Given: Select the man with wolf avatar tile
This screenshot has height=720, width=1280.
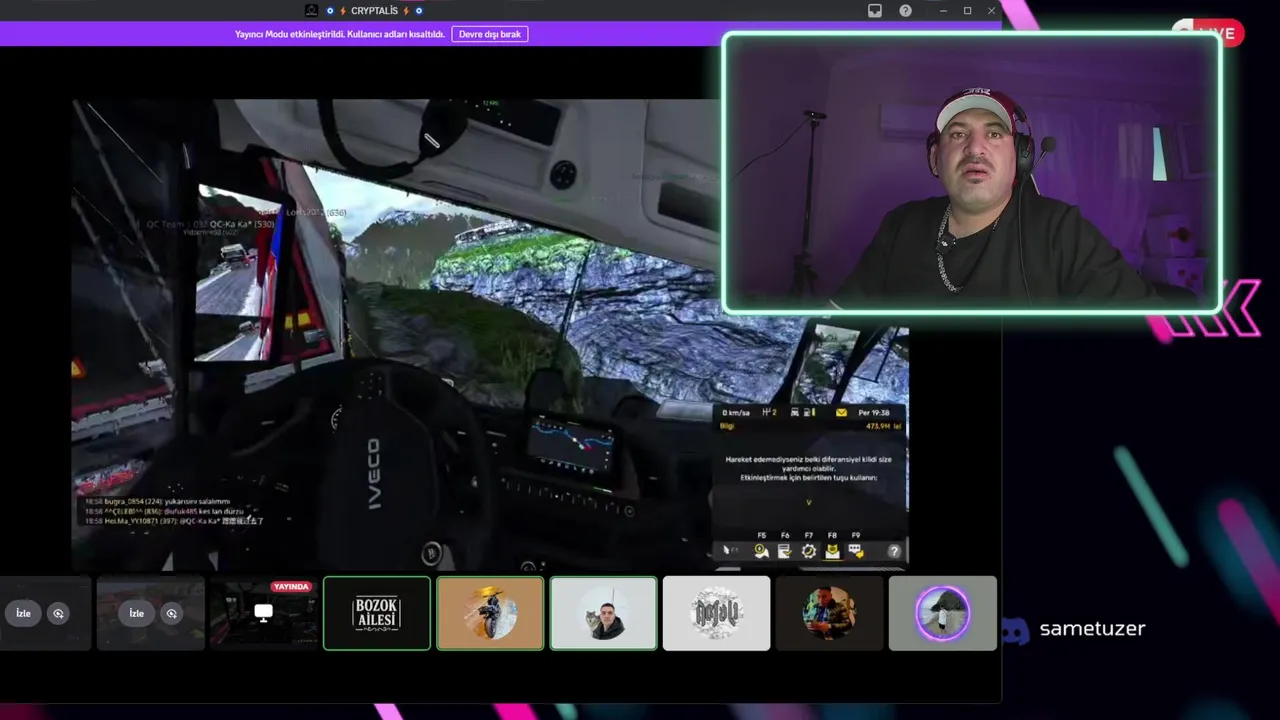Looking at the screenshot, I should coord(604,613).
